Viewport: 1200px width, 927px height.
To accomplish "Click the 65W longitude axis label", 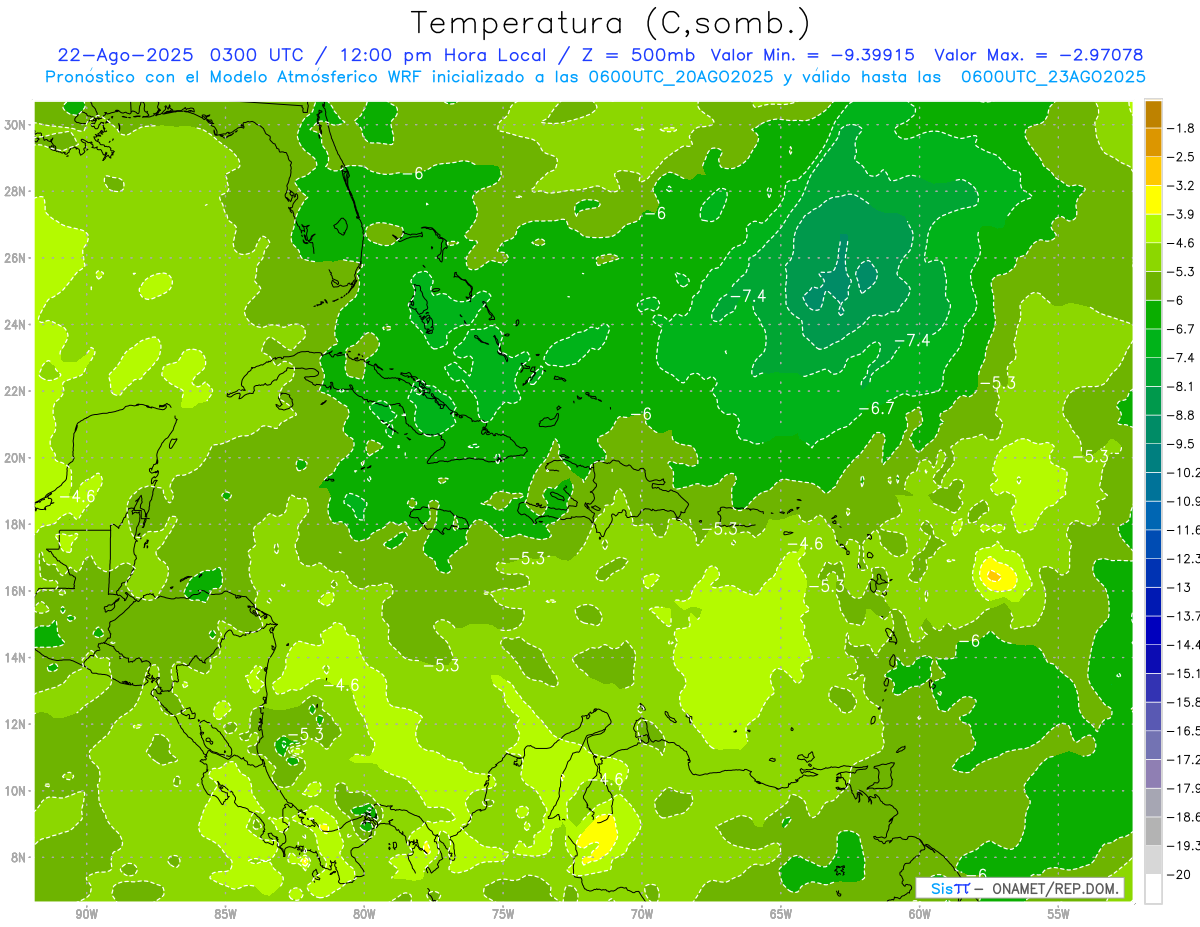I will (x=781, y=914).
